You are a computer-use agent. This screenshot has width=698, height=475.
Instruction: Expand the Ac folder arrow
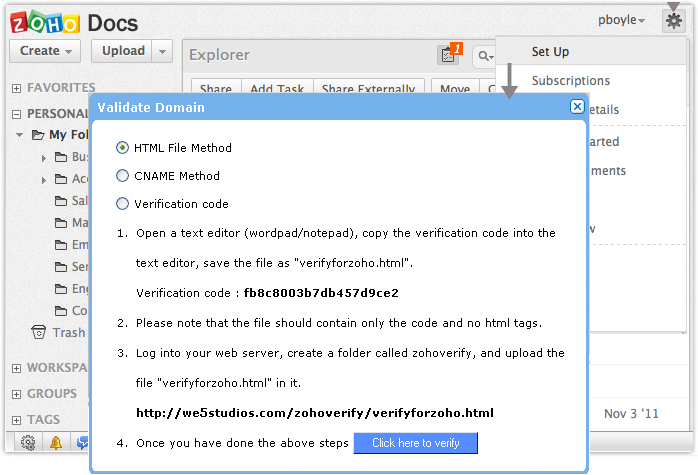click(44, 180)
